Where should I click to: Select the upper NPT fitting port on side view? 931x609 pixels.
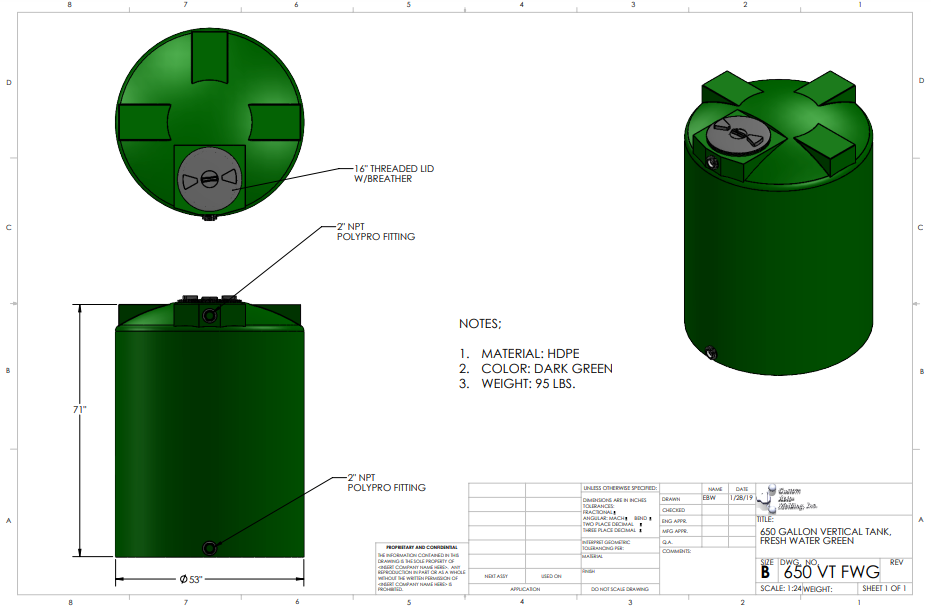click(x=210, y=315)
